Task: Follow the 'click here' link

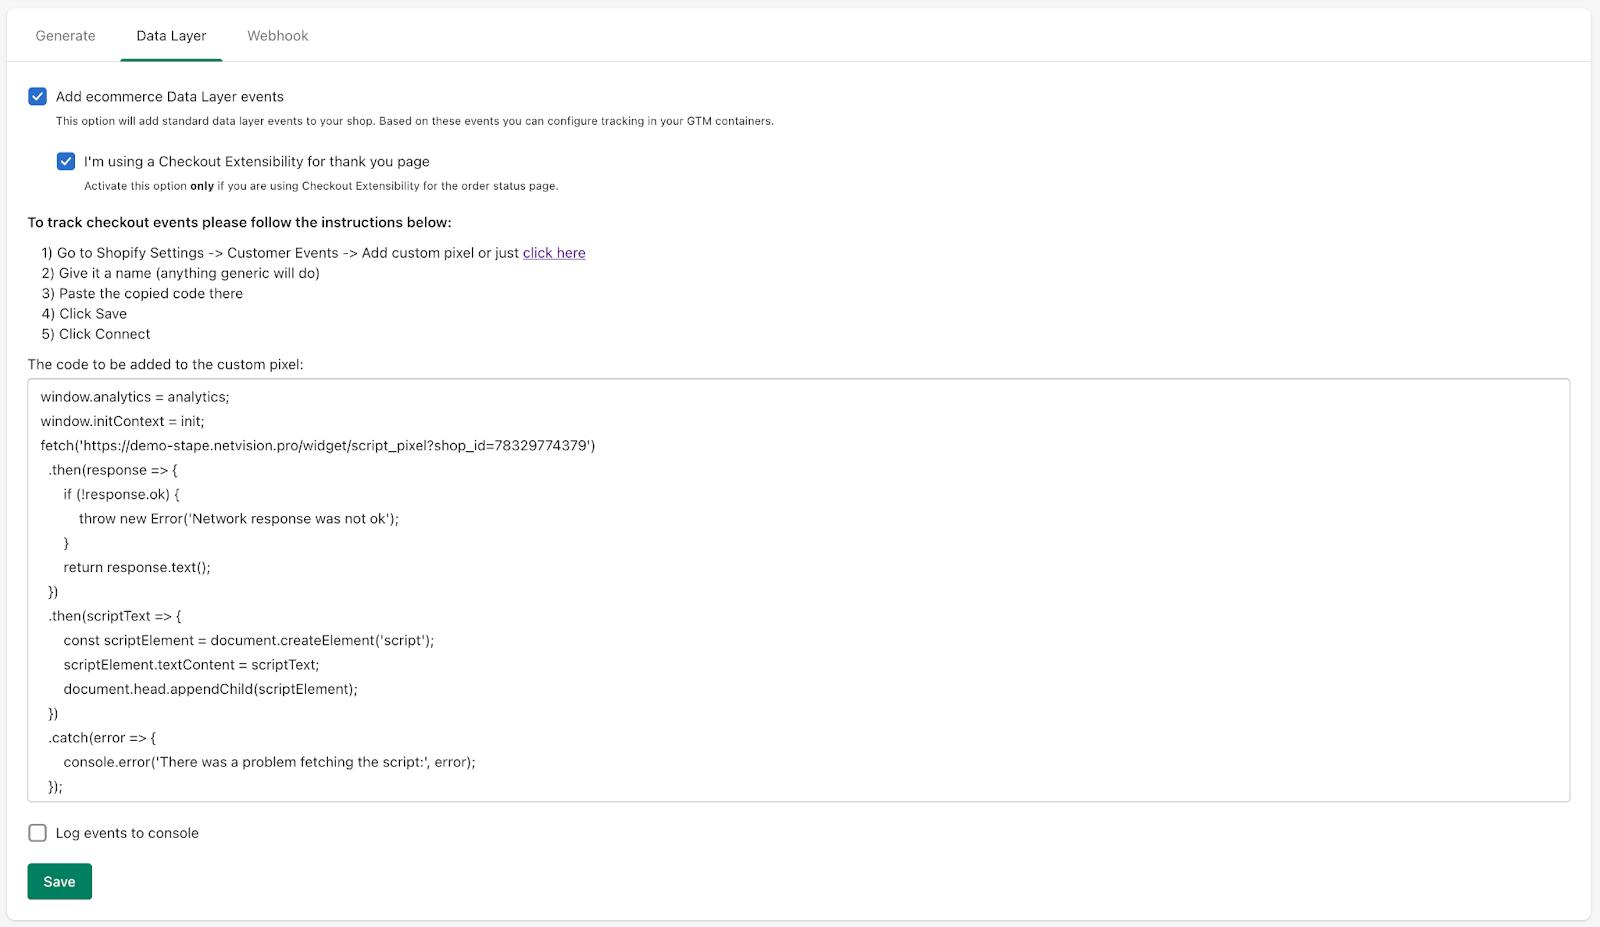Action: (x=554, y=253)
